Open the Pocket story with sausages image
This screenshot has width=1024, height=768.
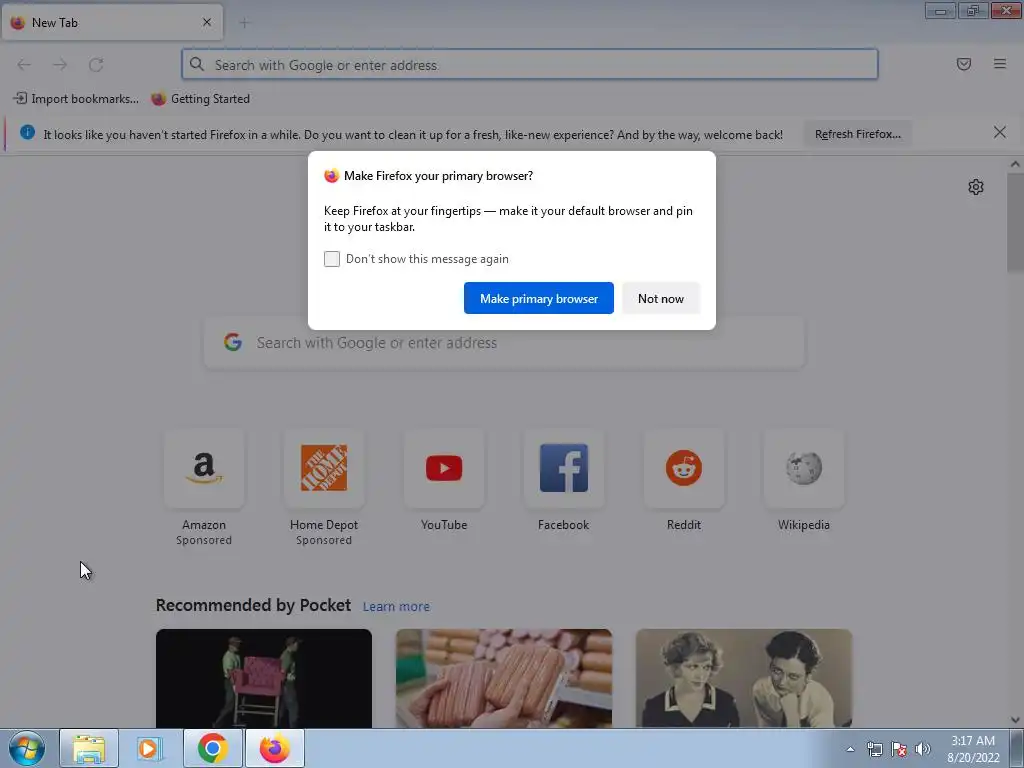pos(504,678)
